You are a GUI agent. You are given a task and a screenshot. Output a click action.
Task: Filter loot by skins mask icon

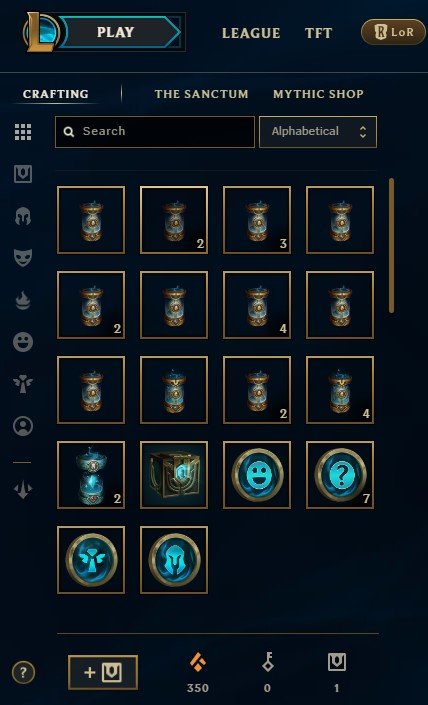(23, 258)
